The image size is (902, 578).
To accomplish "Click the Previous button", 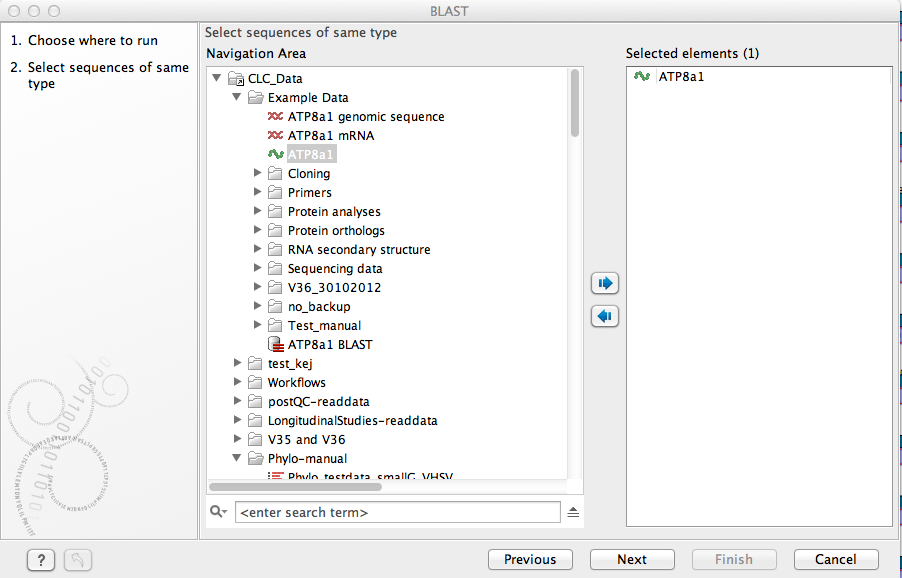I will point(529,560).
